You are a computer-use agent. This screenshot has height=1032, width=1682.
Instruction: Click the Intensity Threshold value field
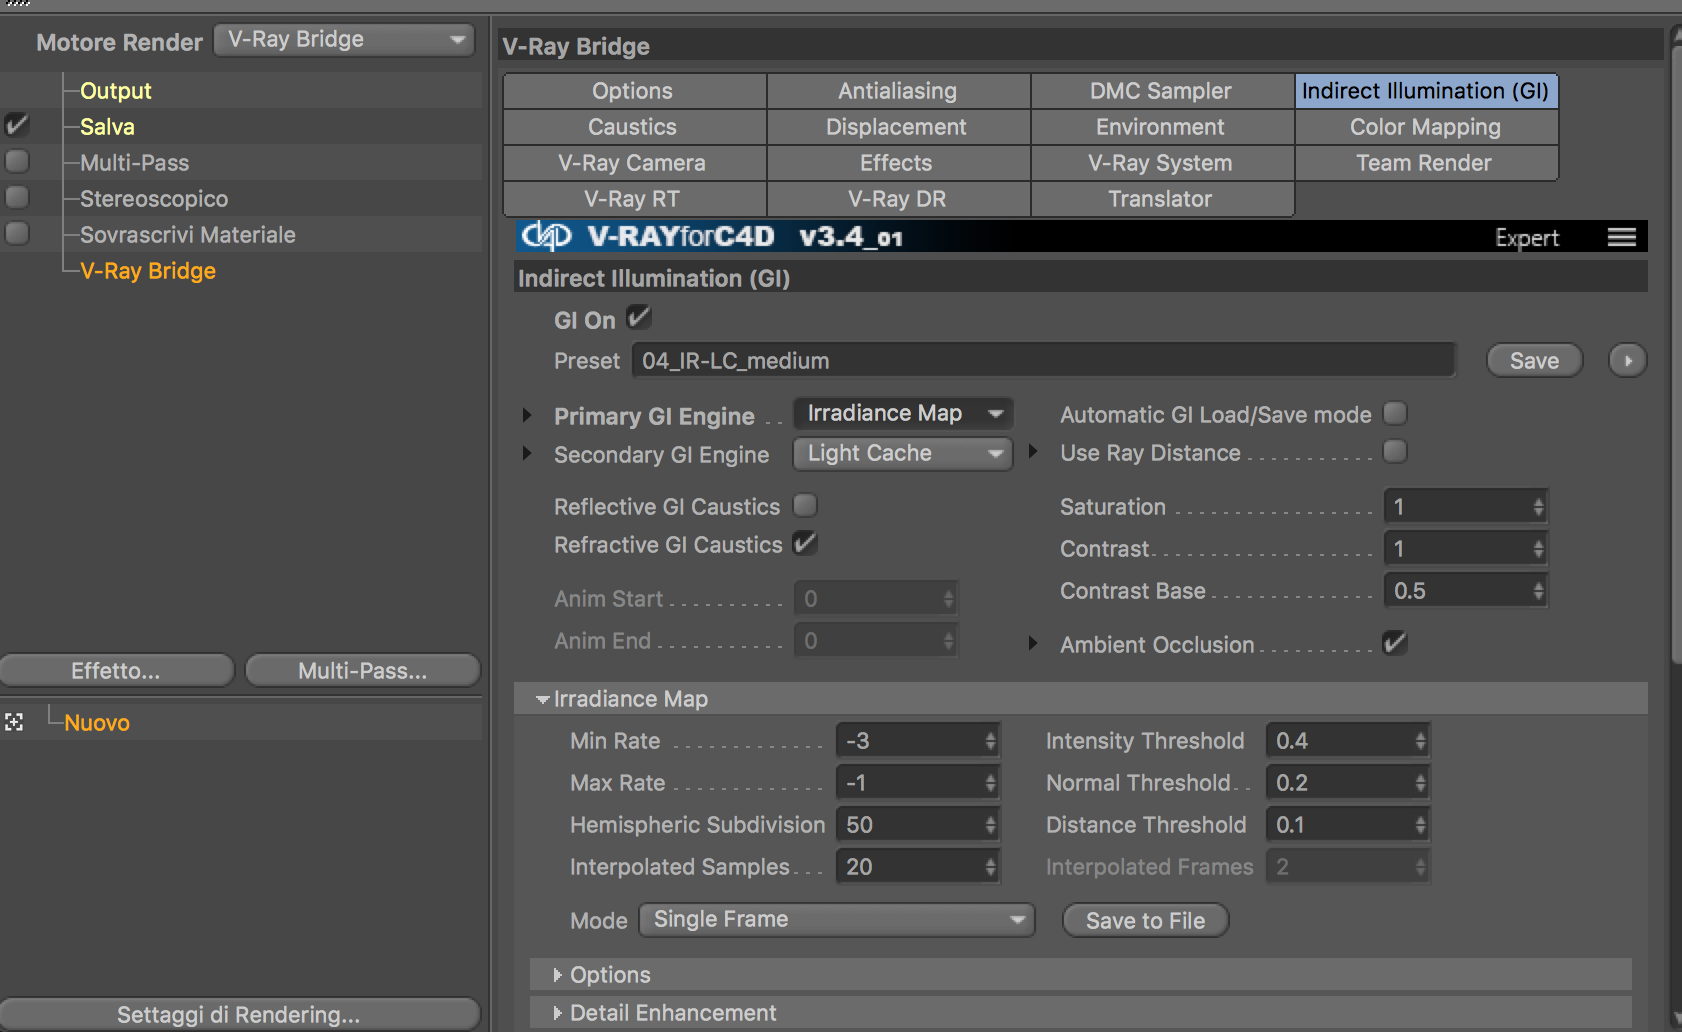1340,741
